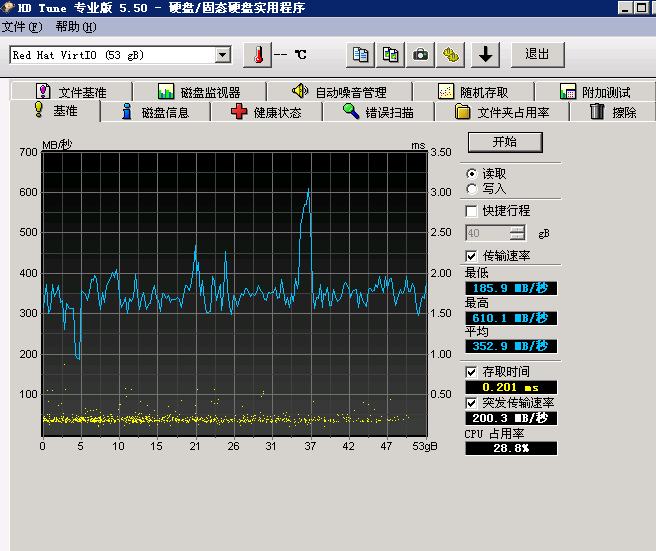
Task: Click the 退出 exit button
Action: click(x=538, y=54)
